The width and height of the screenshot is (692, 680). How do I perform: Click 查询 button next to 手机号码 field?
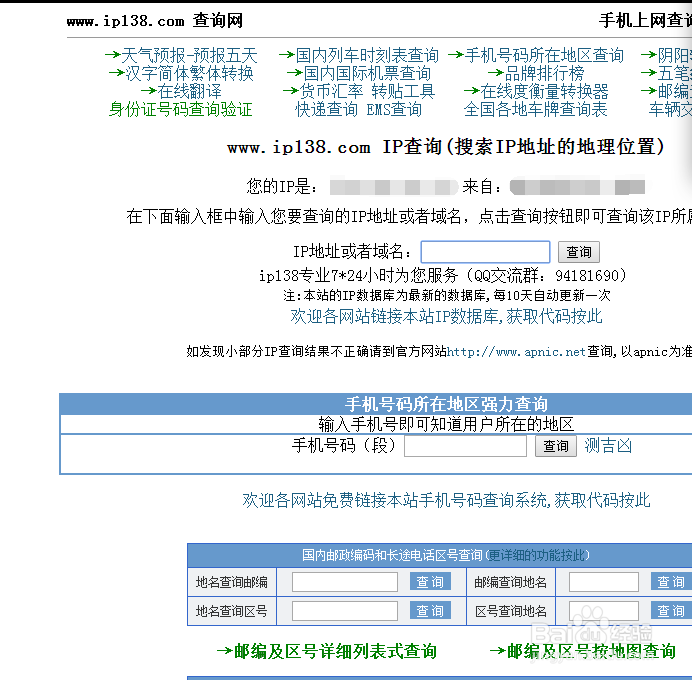tap(556, 446)
